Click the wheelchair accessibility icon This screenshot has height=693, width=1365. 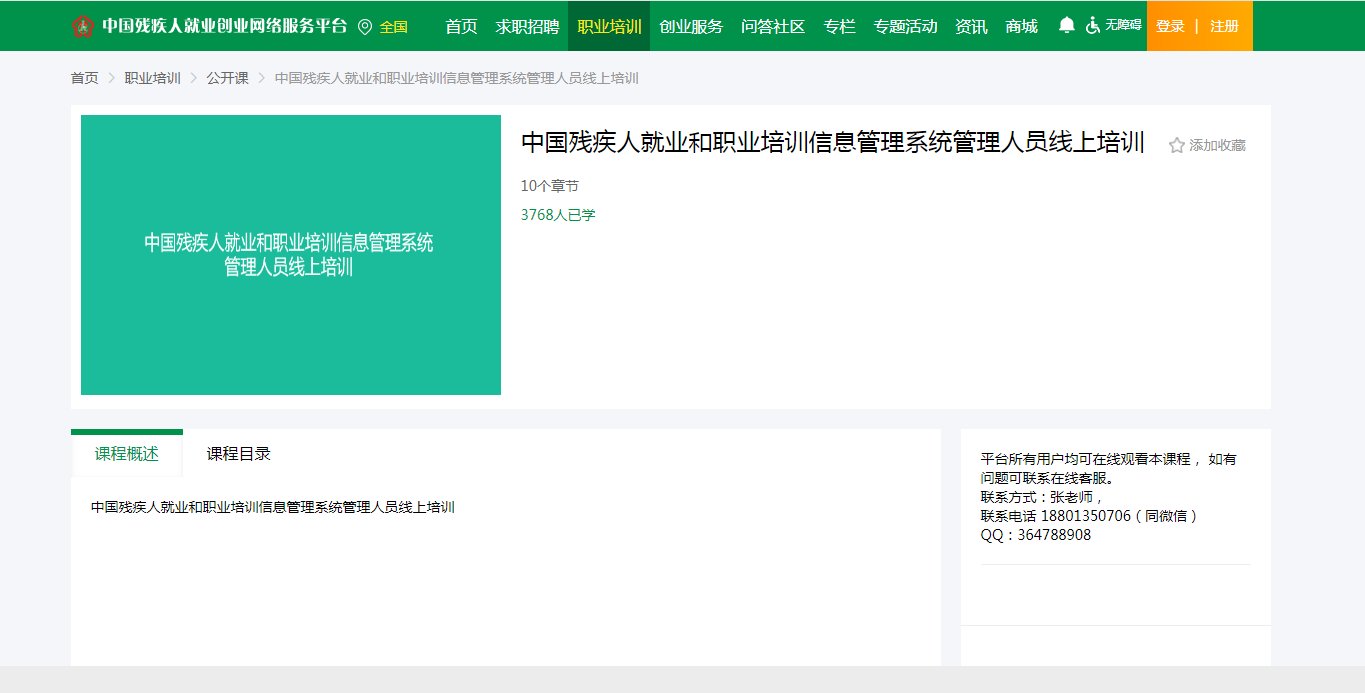click(x=1093, y=26)
